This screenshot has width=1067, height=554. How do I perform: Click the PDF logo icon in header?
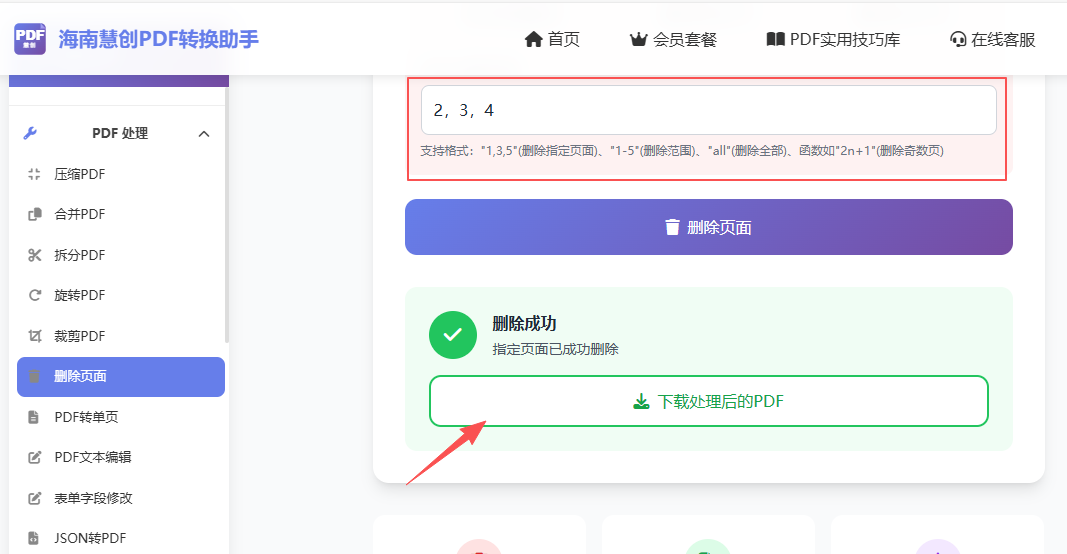[30, 38]
